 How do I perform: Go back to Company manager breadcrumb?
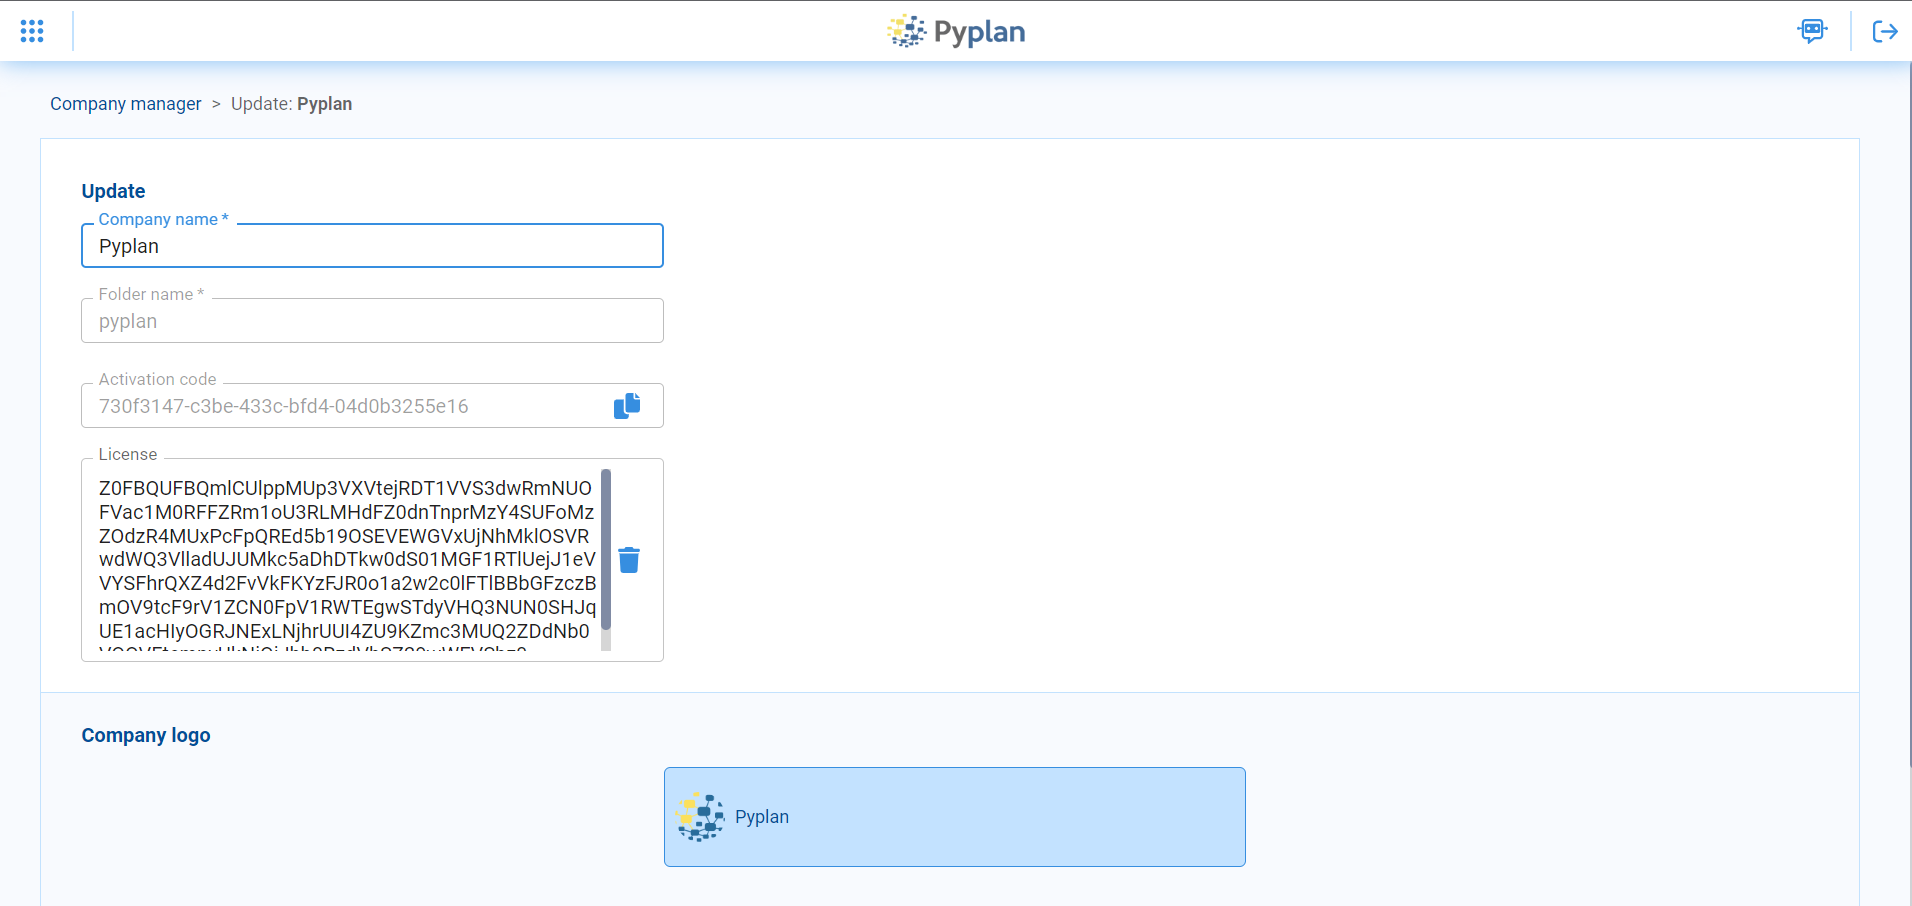[x=126, y=104]
